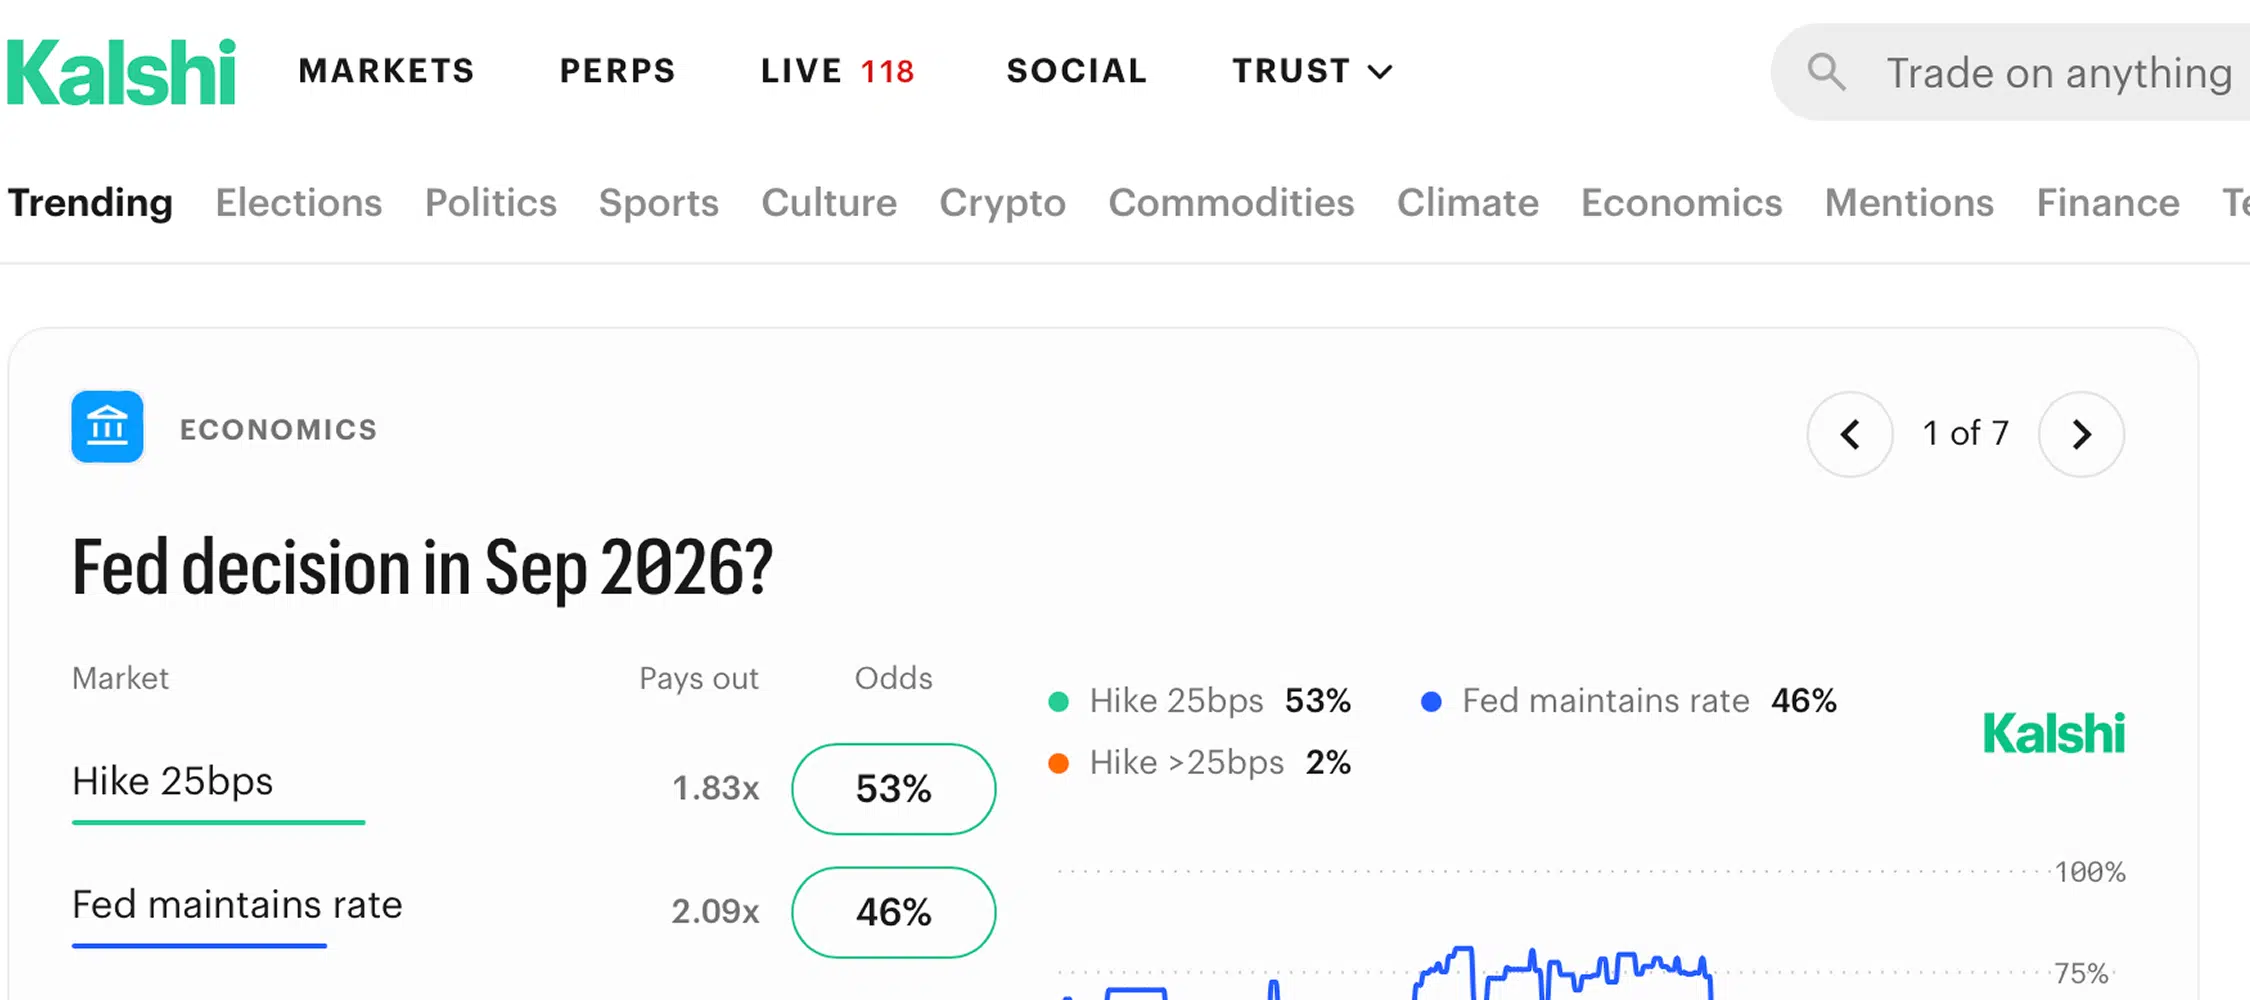
Task: Click the '2.09x' payout value
Action: 715,911
